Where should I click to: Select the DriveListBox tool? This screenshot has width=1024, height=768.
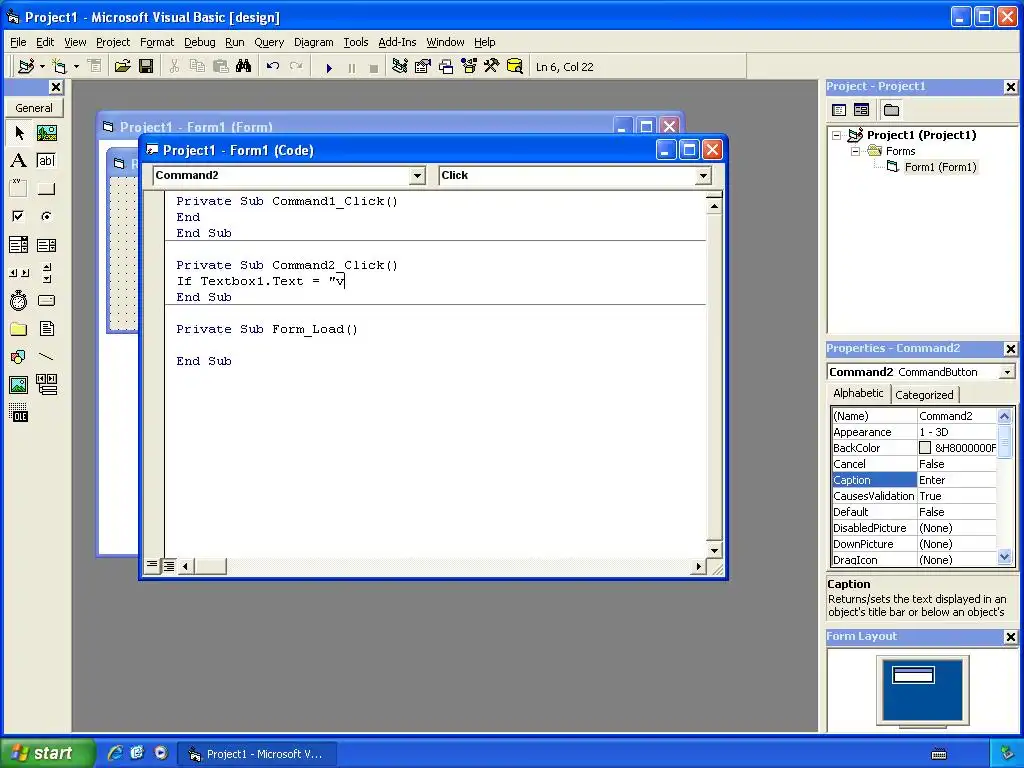46,300
